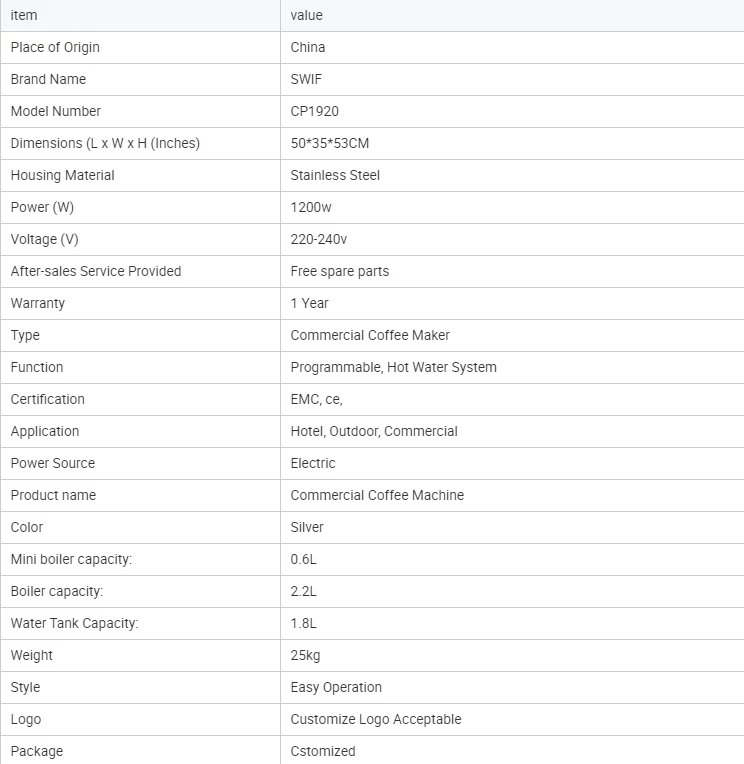The width and height of the screenshot is (744, 764).
Task: Click the 'Water Tank Capacity:' label
Action: [74, 623]
